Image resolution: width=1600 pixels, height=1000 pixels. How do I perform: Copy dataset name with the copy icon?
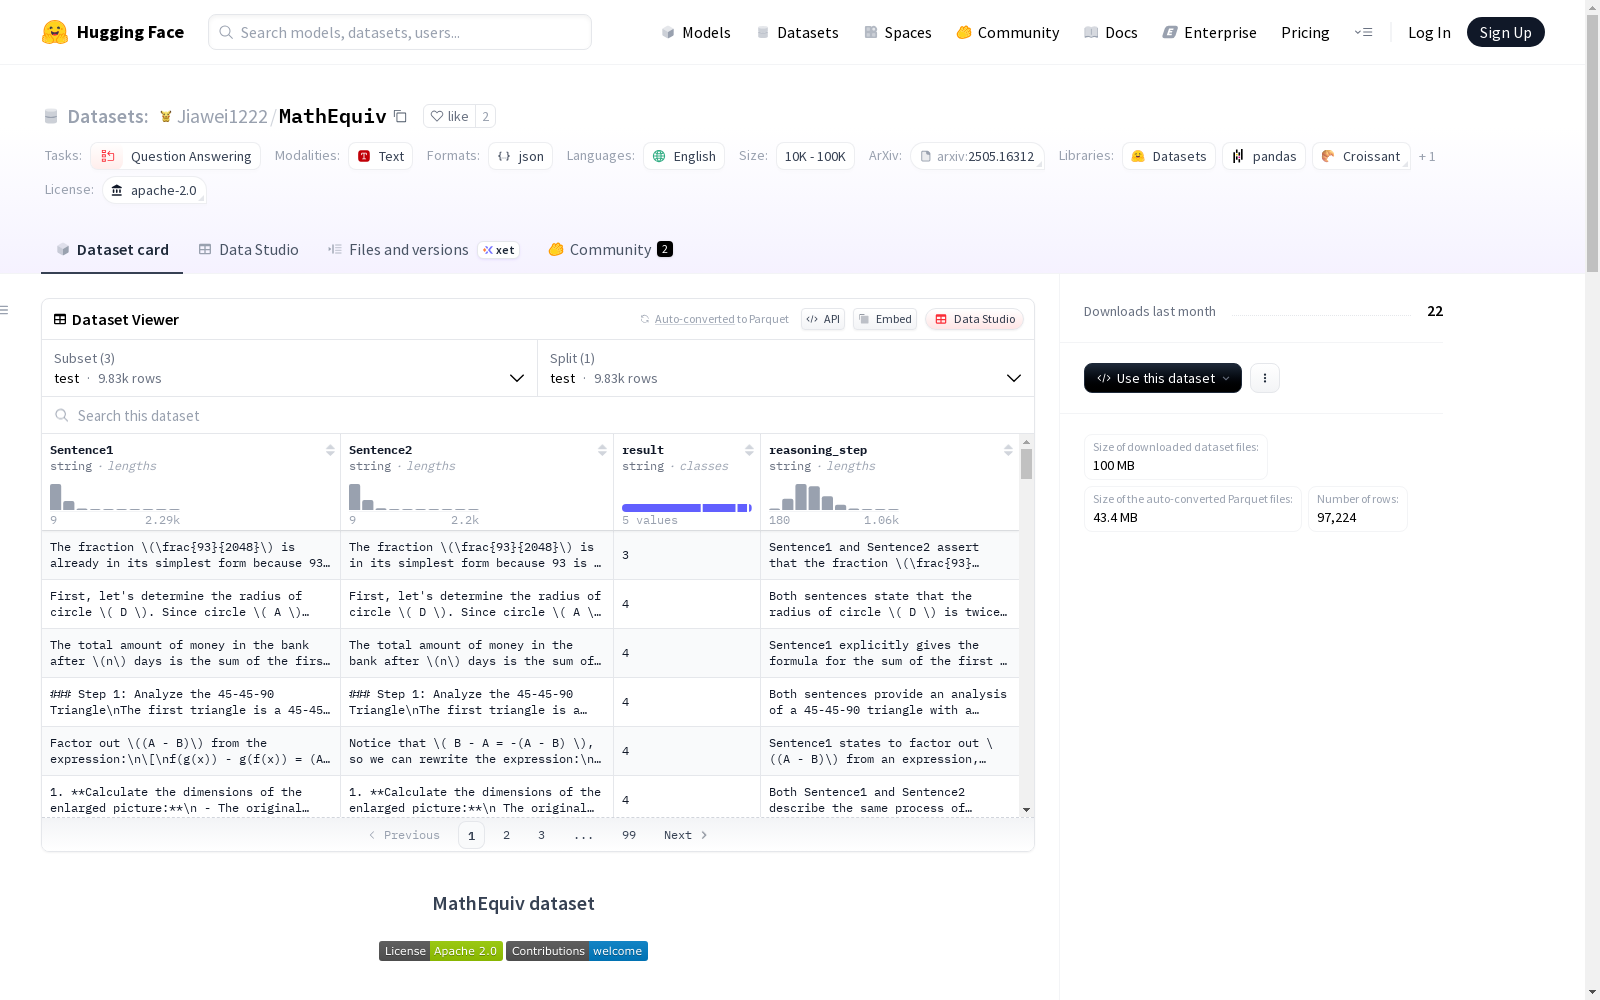[400, 116]
